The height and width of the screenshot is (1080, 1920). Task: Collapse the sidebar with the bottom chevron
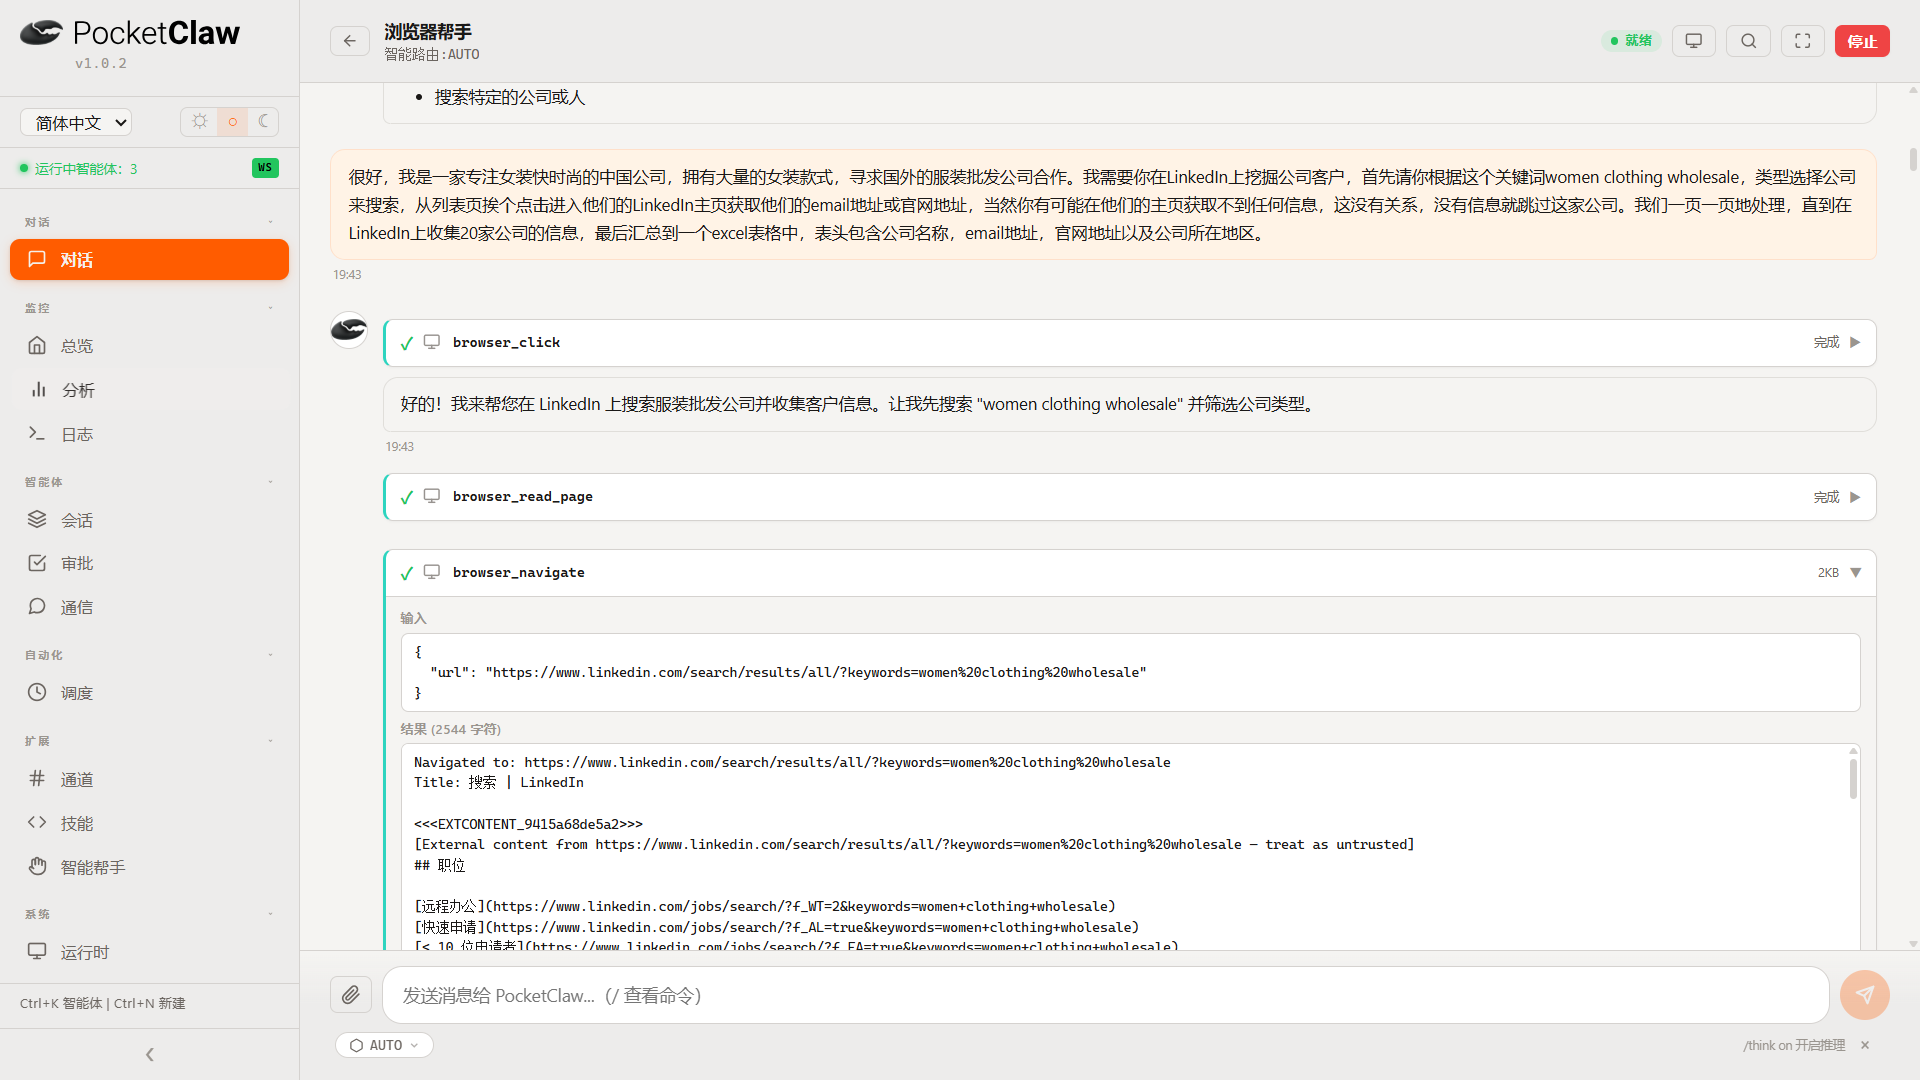click(x=150, y=1054)
